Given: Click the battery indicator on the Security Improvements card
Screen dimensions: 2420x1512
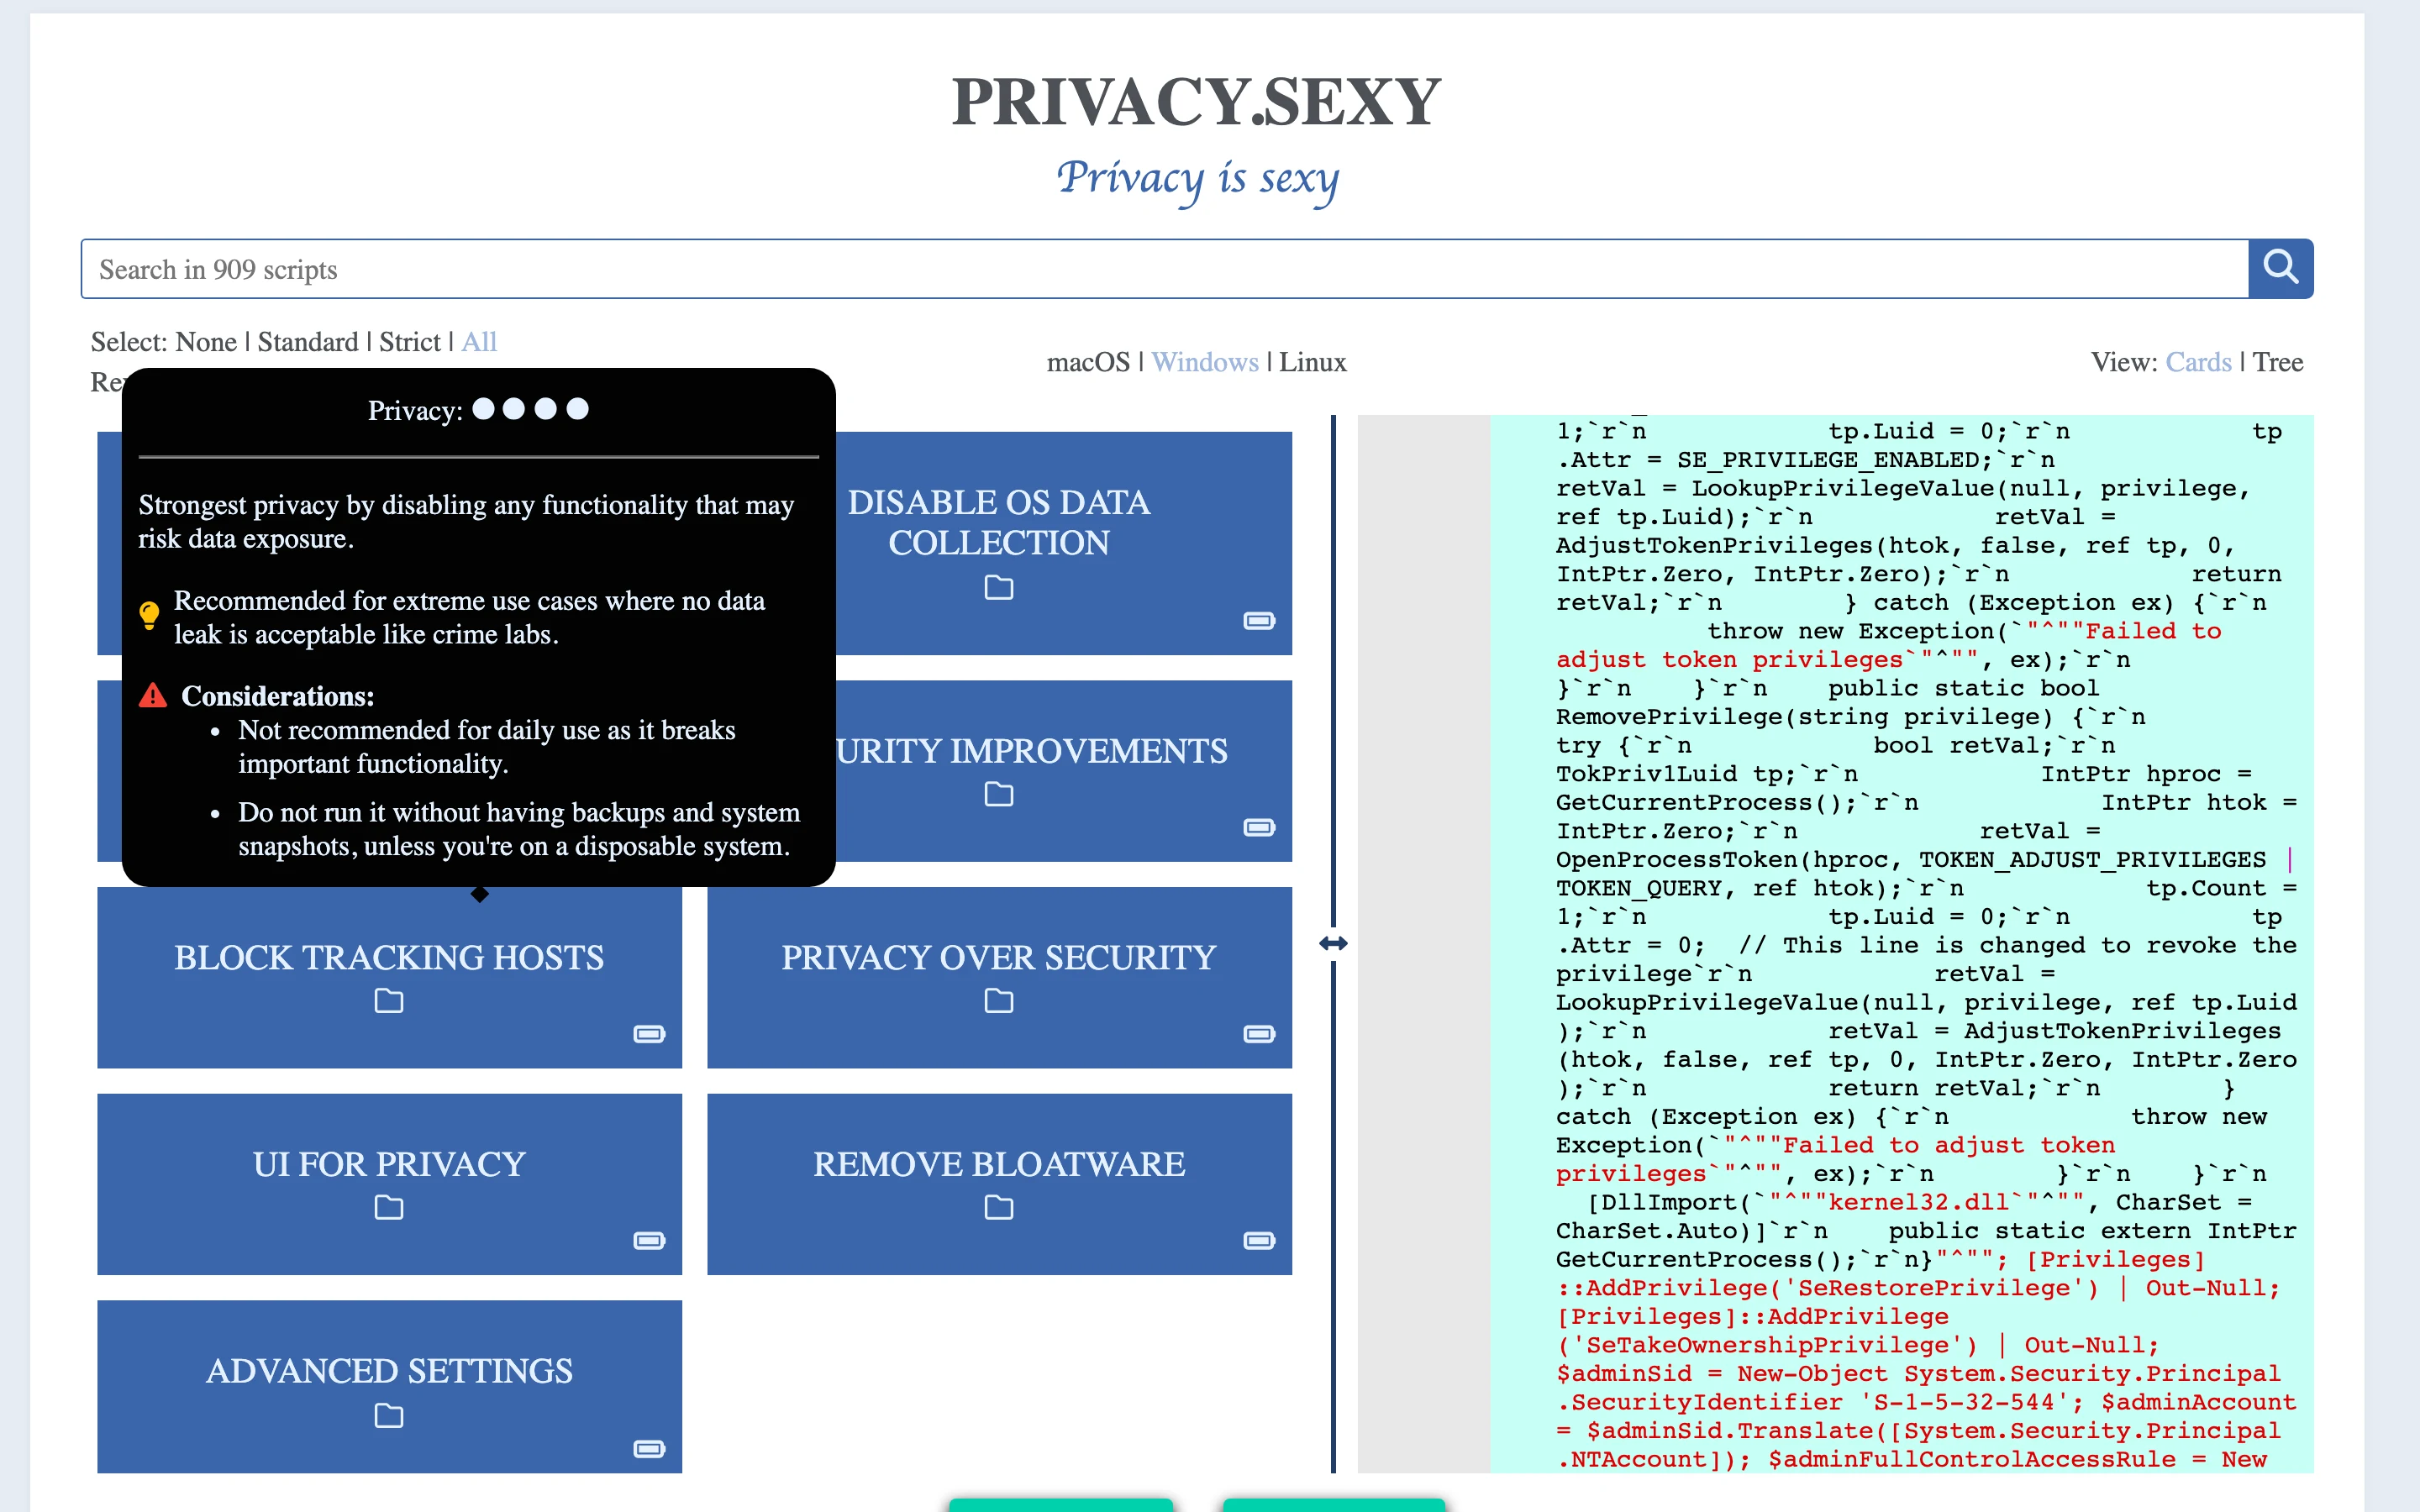Looking at the screenshot, I should click(x=1259, y=827).
